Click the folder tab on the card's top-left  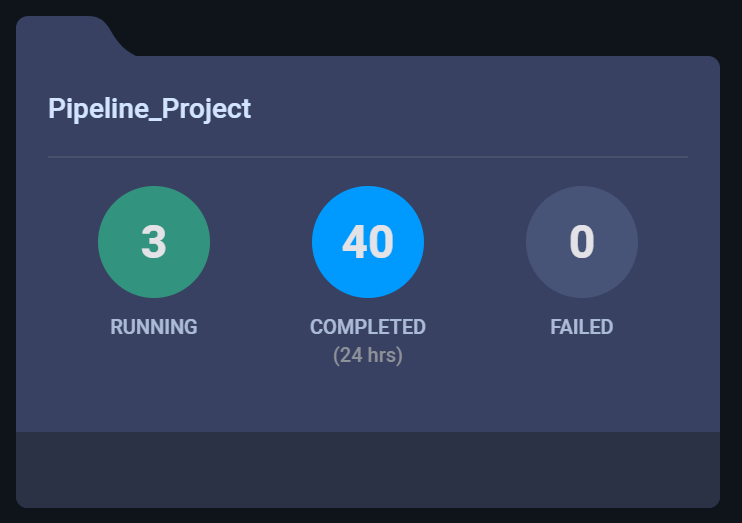coord(65,35)
